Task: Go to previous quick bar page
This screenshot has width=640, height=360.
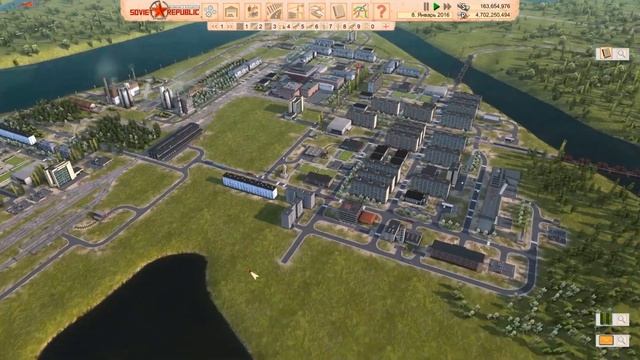Action: pos(213,27)
